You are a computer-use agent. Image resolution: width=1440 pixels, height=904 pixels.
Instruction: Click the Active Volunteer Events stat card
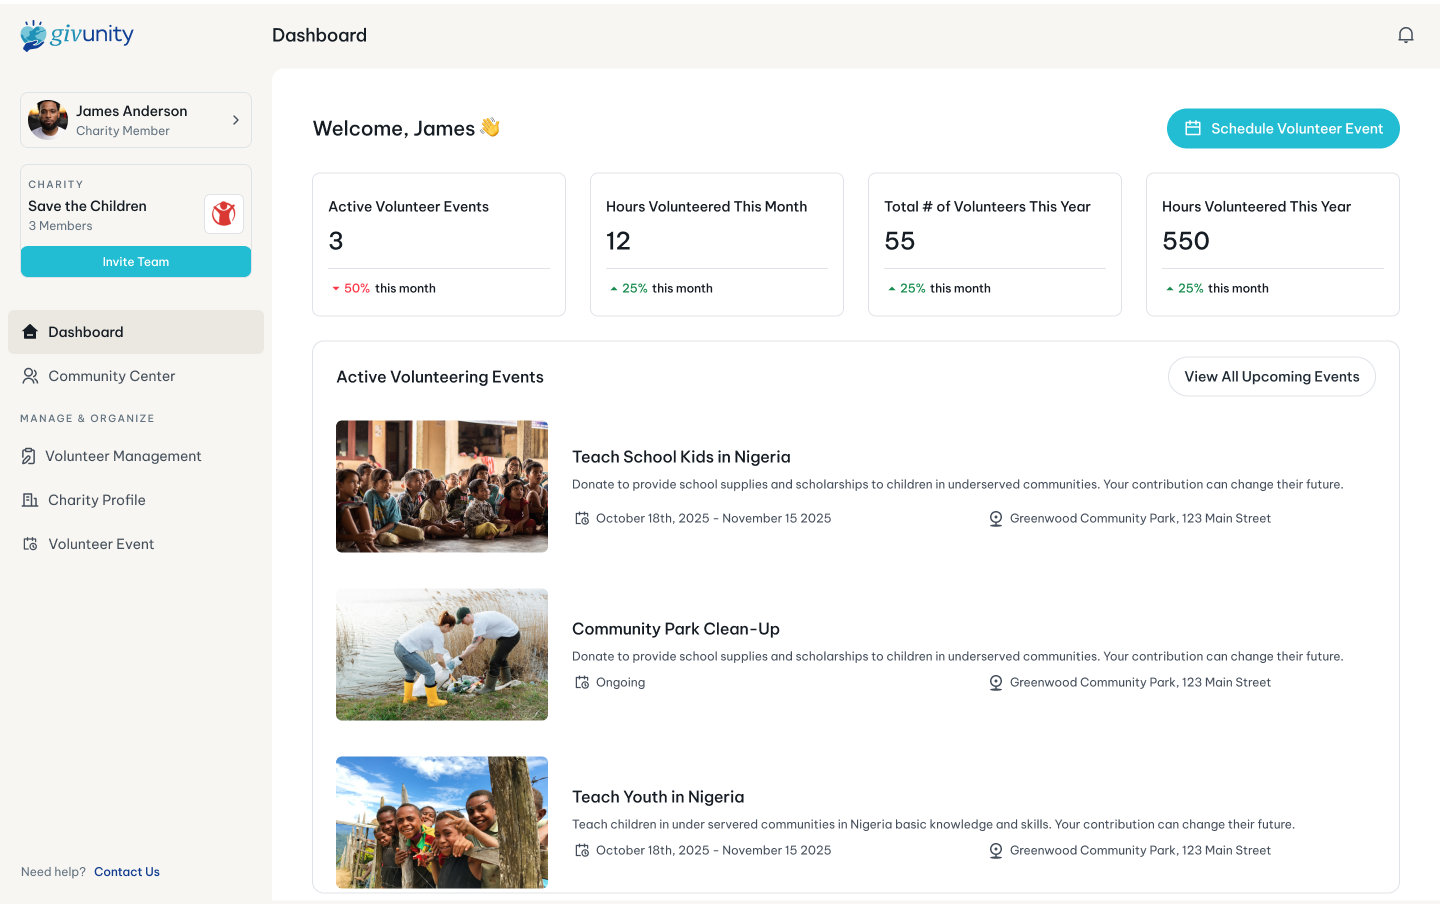pos(439,244)
